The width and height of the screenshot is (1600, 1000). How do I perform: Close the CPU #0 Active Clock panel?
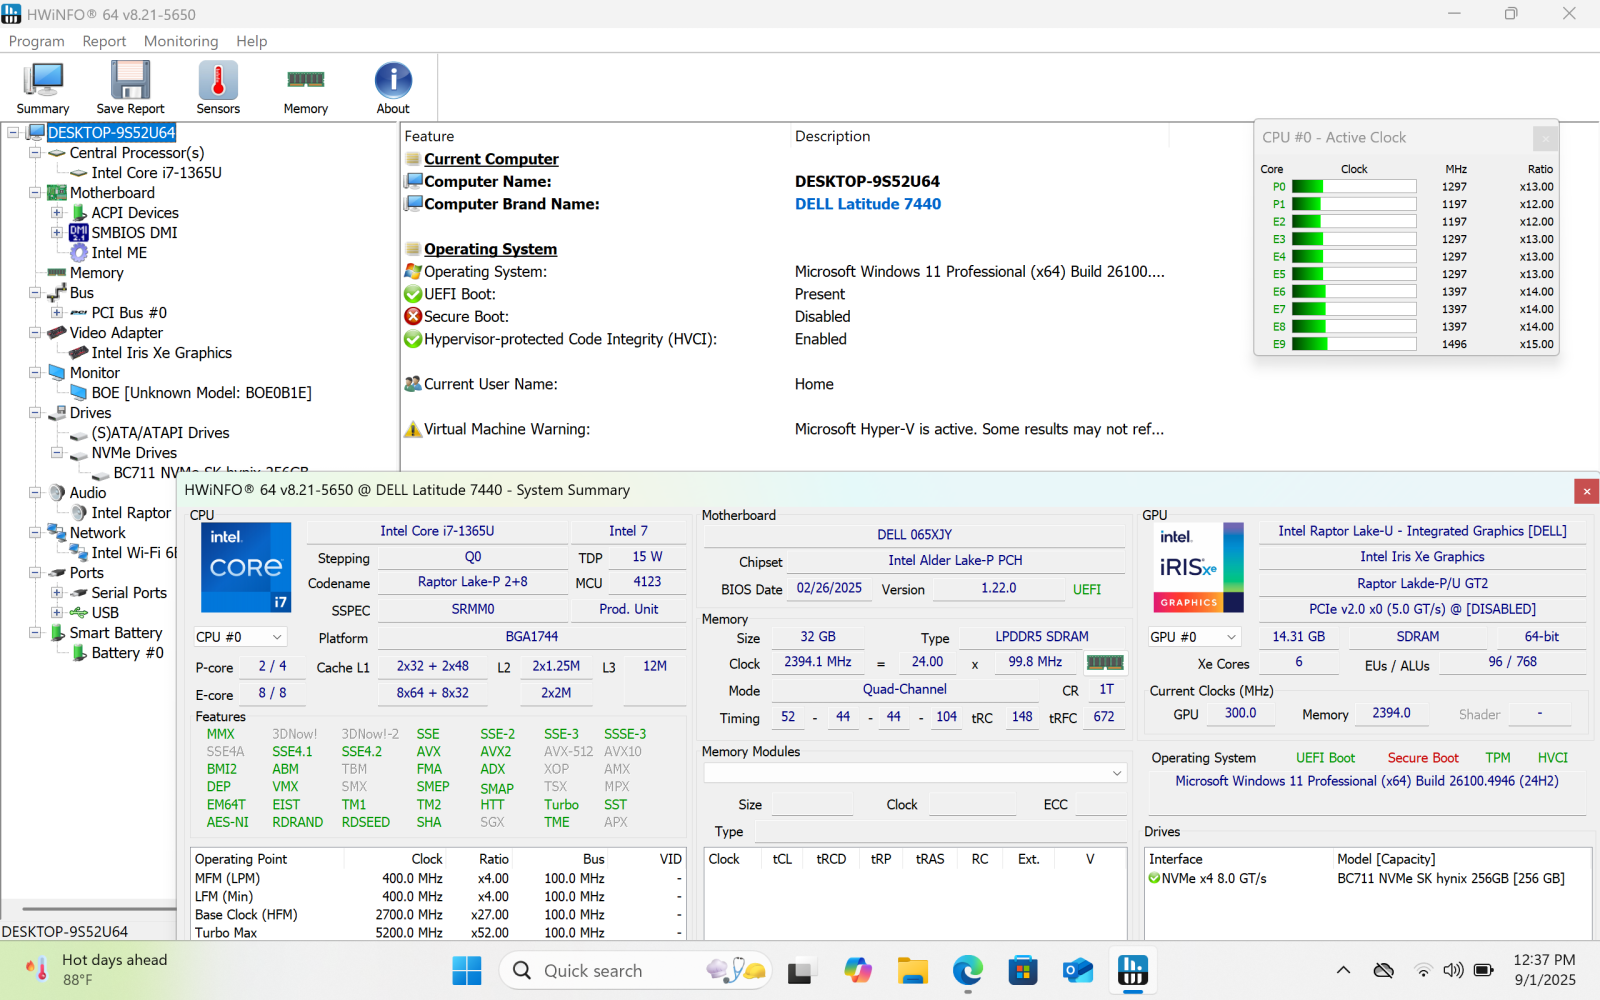[1545, 138]
